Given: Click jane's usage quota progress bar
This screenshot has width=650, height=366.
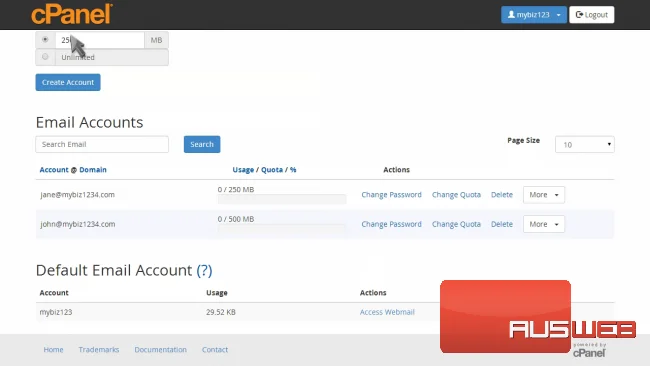Looking at the screenshot, I should pos(282,199).
